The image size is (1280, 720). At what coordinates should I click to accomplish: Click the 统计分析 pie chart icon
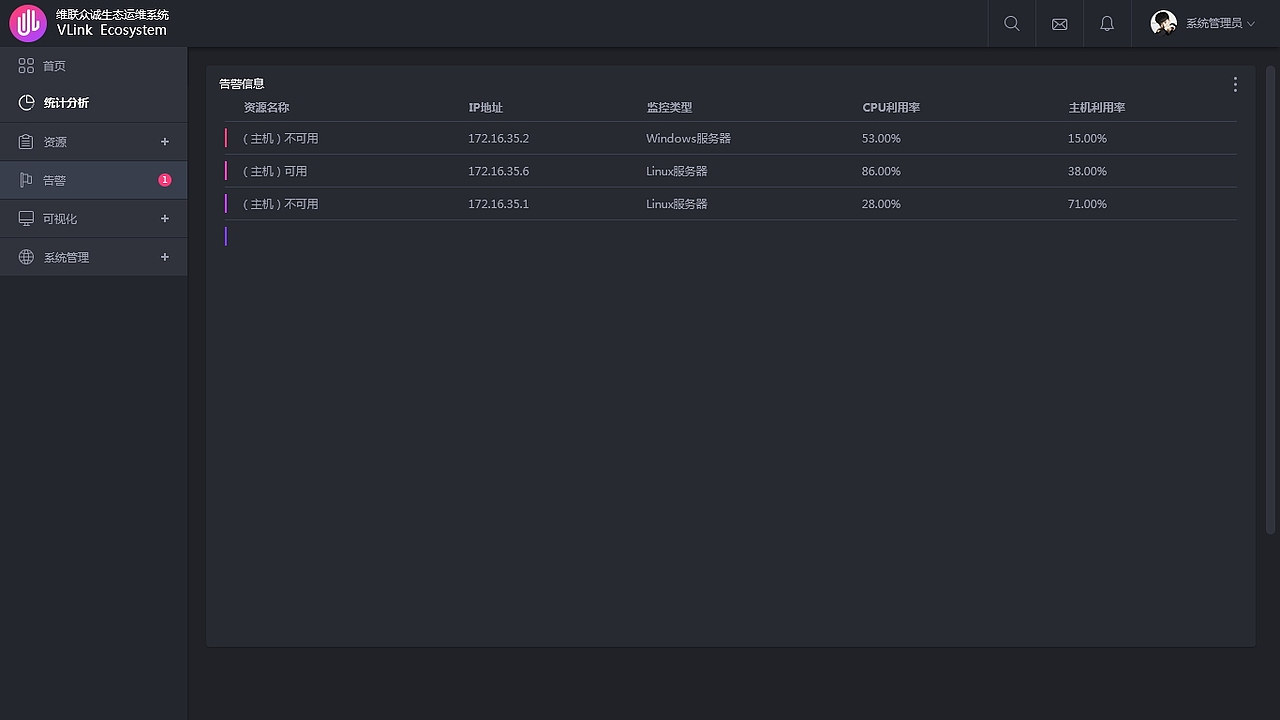coord(26,103)
